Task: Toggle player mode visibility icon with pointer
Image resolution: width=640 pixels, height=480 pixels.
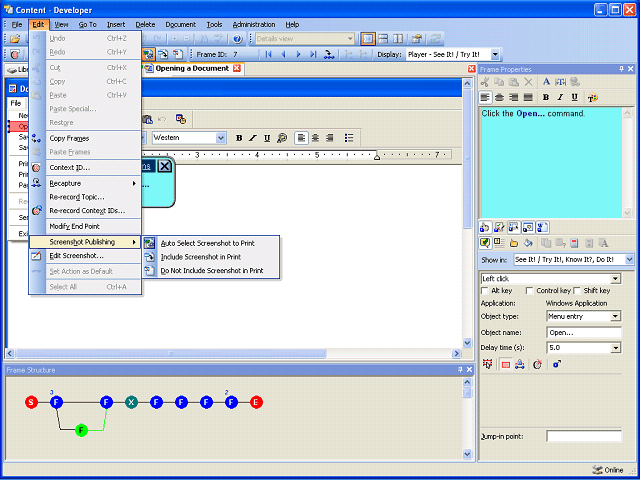Action: (x=513, y=227)
